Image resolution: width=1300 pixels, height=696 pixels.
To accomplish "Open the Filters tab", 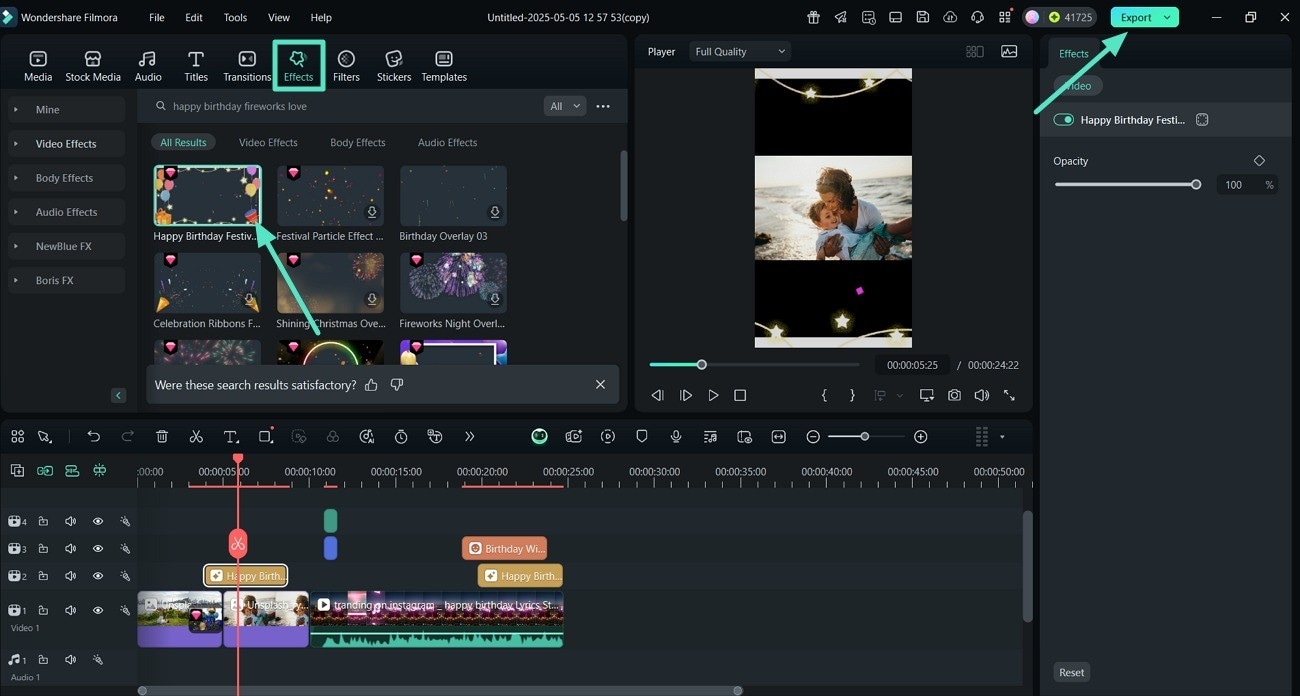I will (x=346, y=66).
